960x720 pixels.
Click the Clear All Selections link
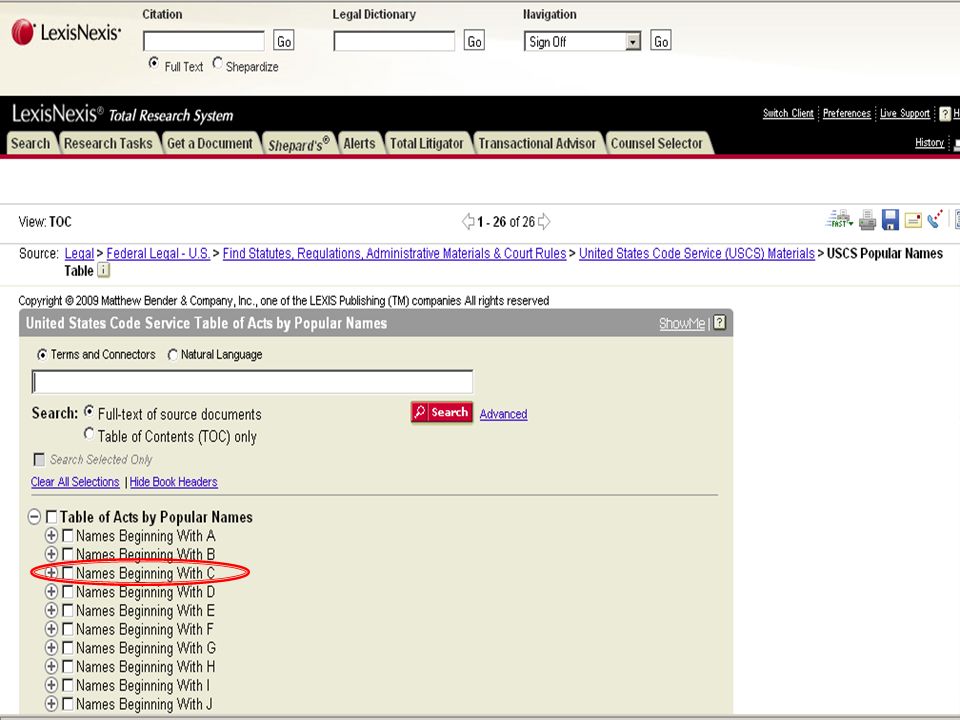point(75,482)
